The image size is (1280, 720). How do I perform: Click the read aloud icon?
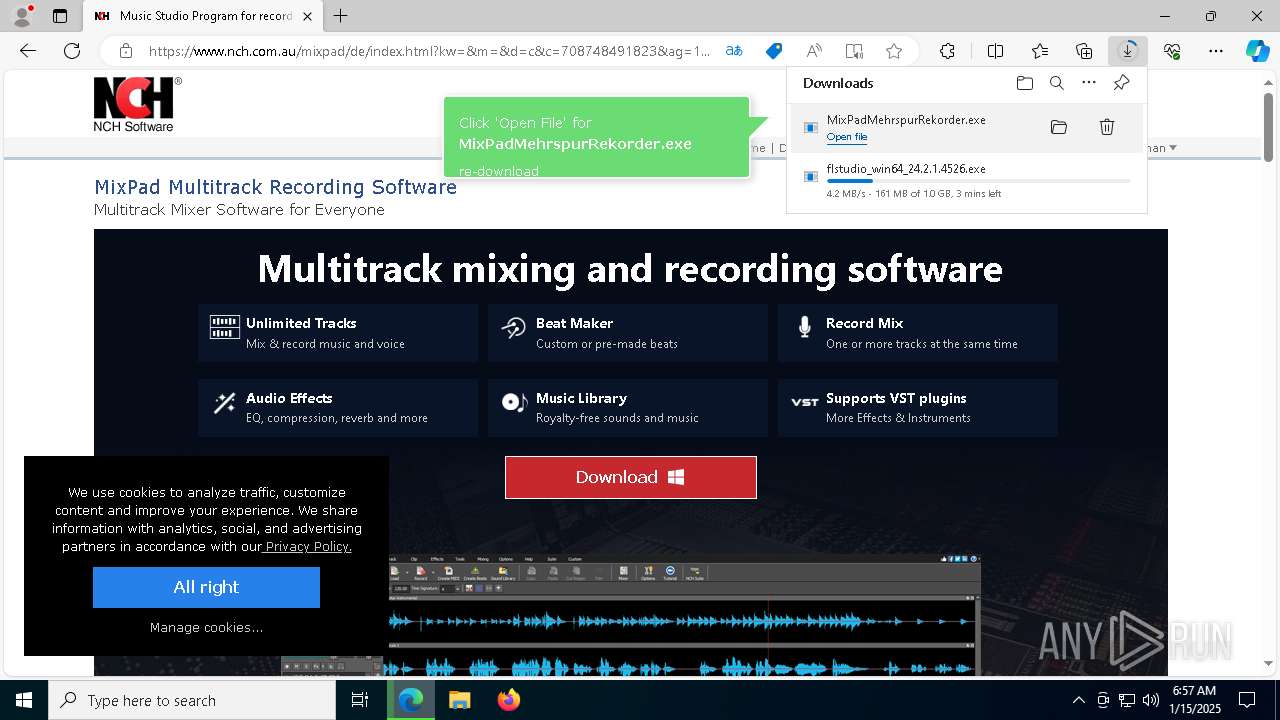[x=814, y=51]
